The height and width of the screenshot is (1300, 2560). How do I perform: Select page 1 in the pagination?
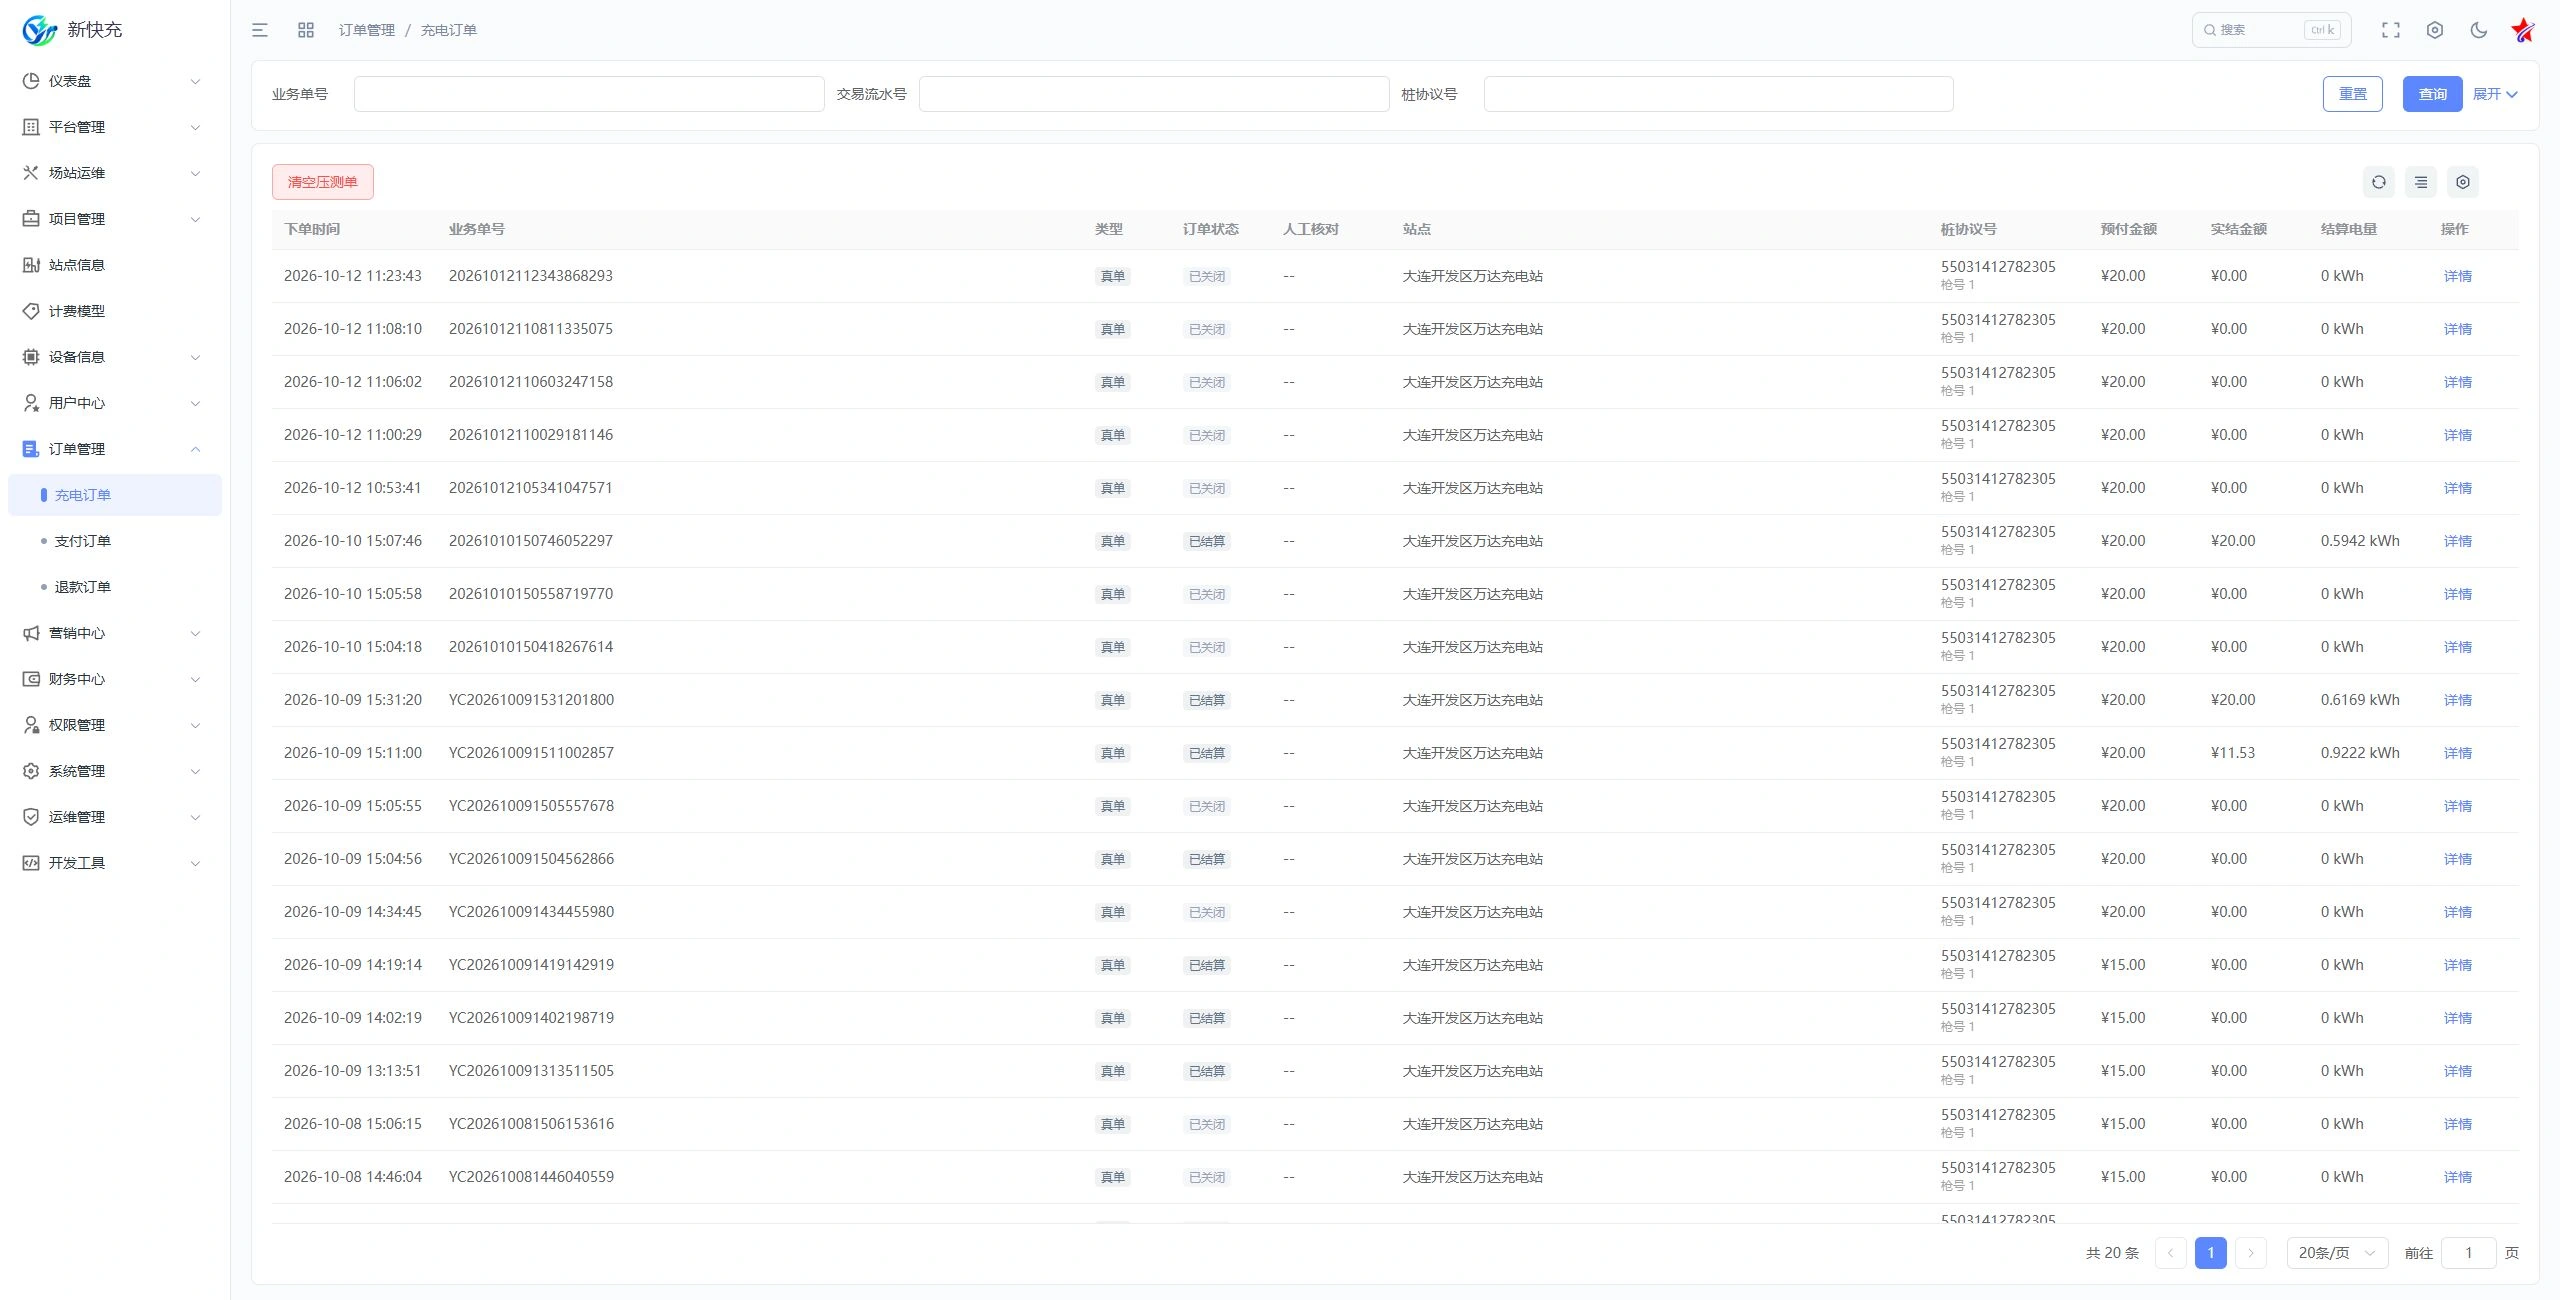(x=2210, y=1253)
